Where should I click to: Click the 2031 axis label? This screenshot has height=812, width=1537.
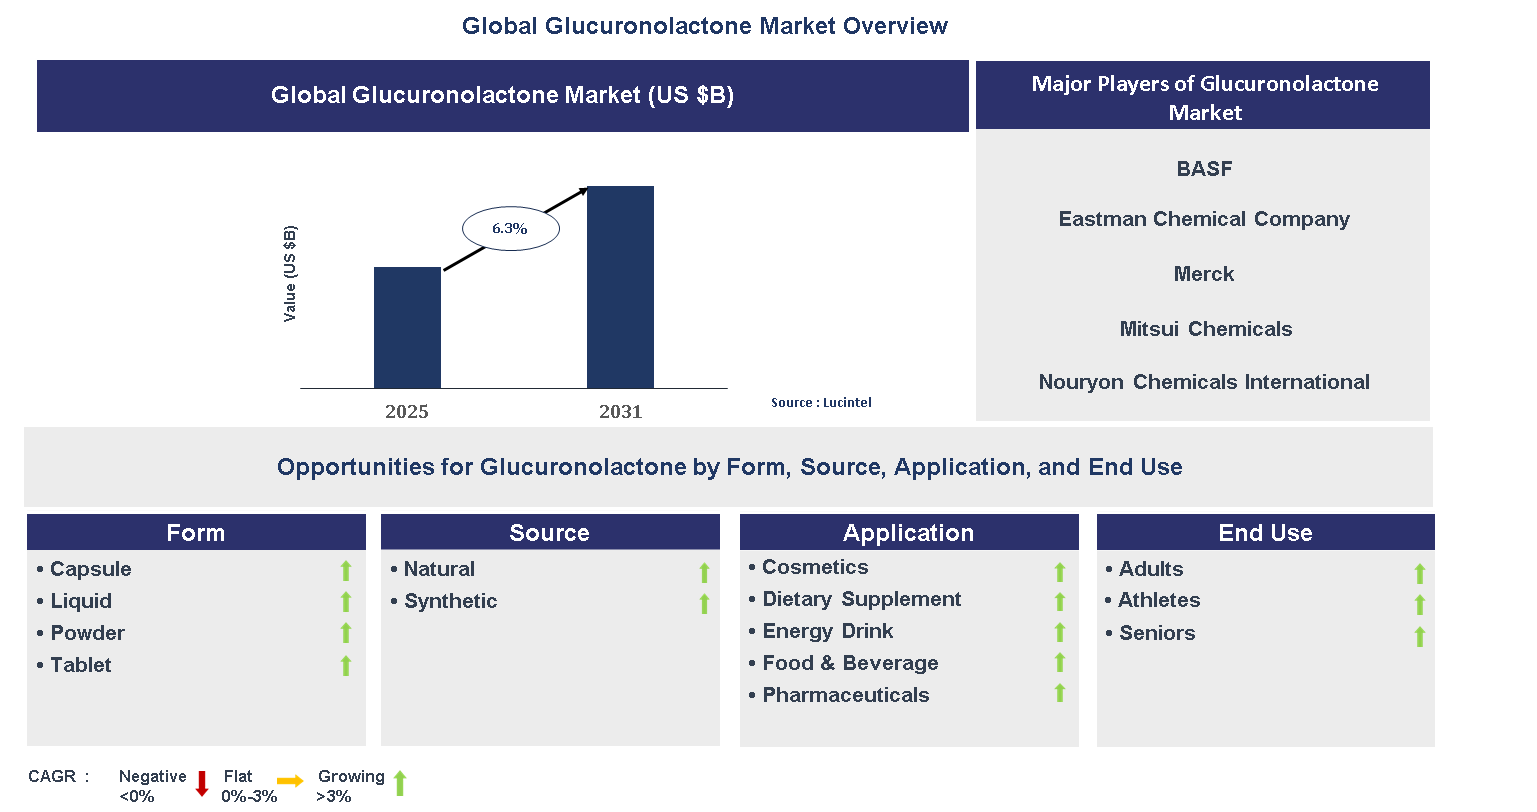620,412
